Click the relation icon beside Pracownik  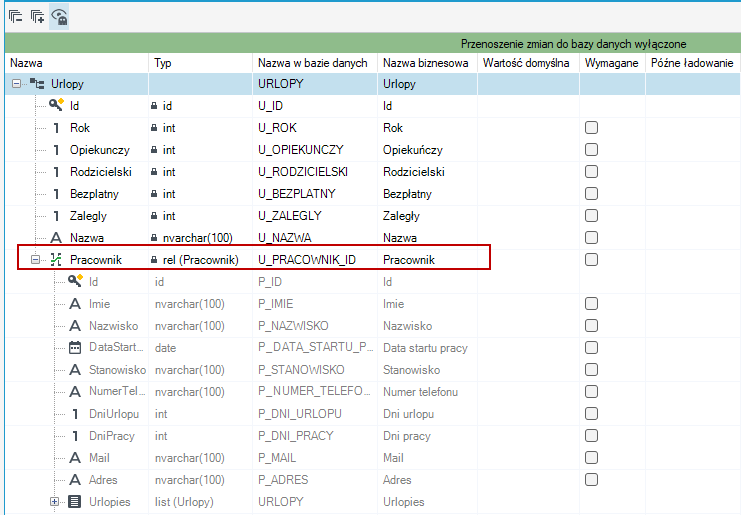[56, 259]
